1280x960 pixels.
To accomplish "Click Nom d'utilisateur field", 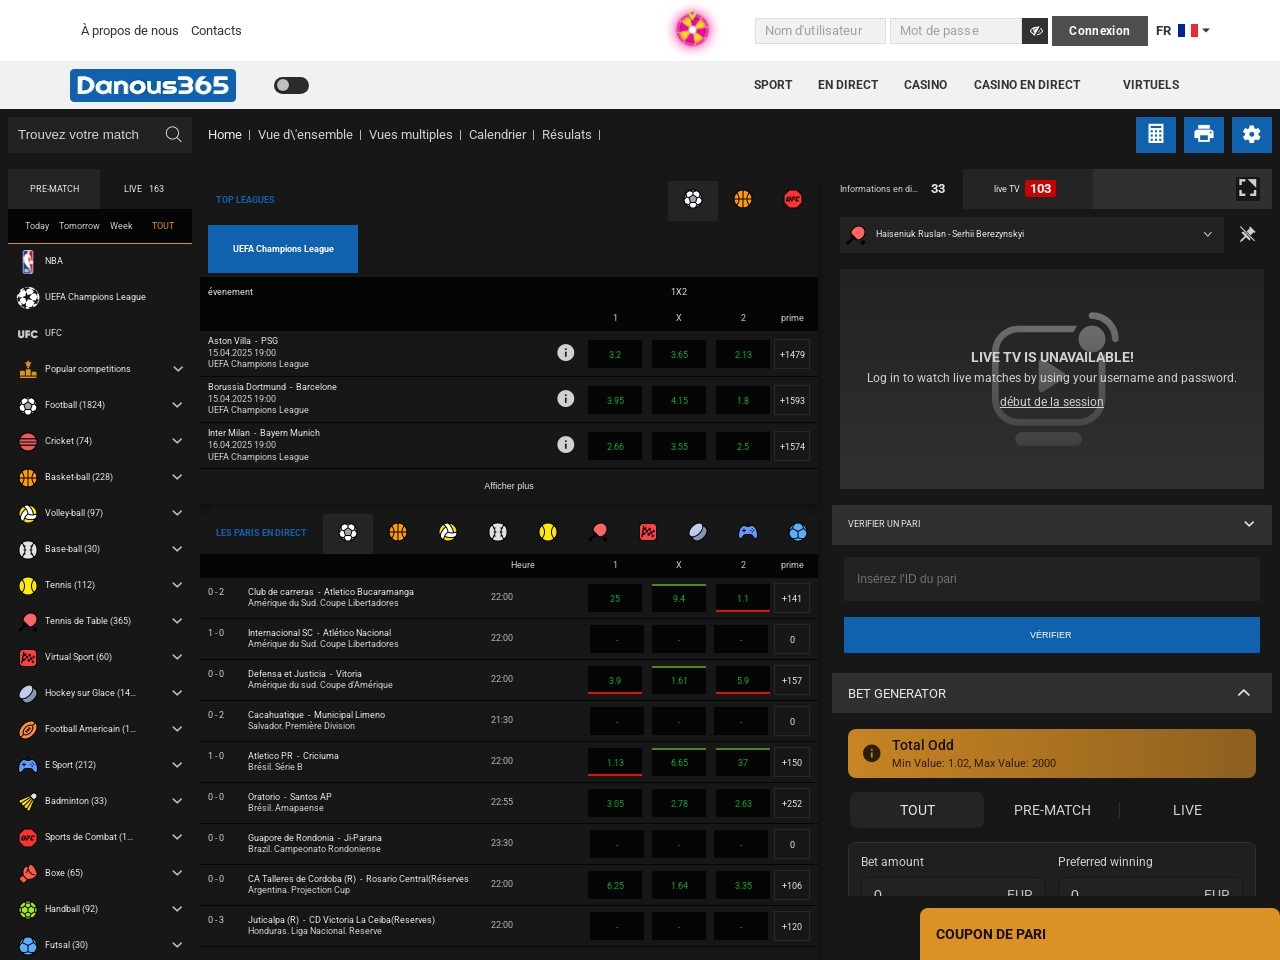I will coord(820,31).
